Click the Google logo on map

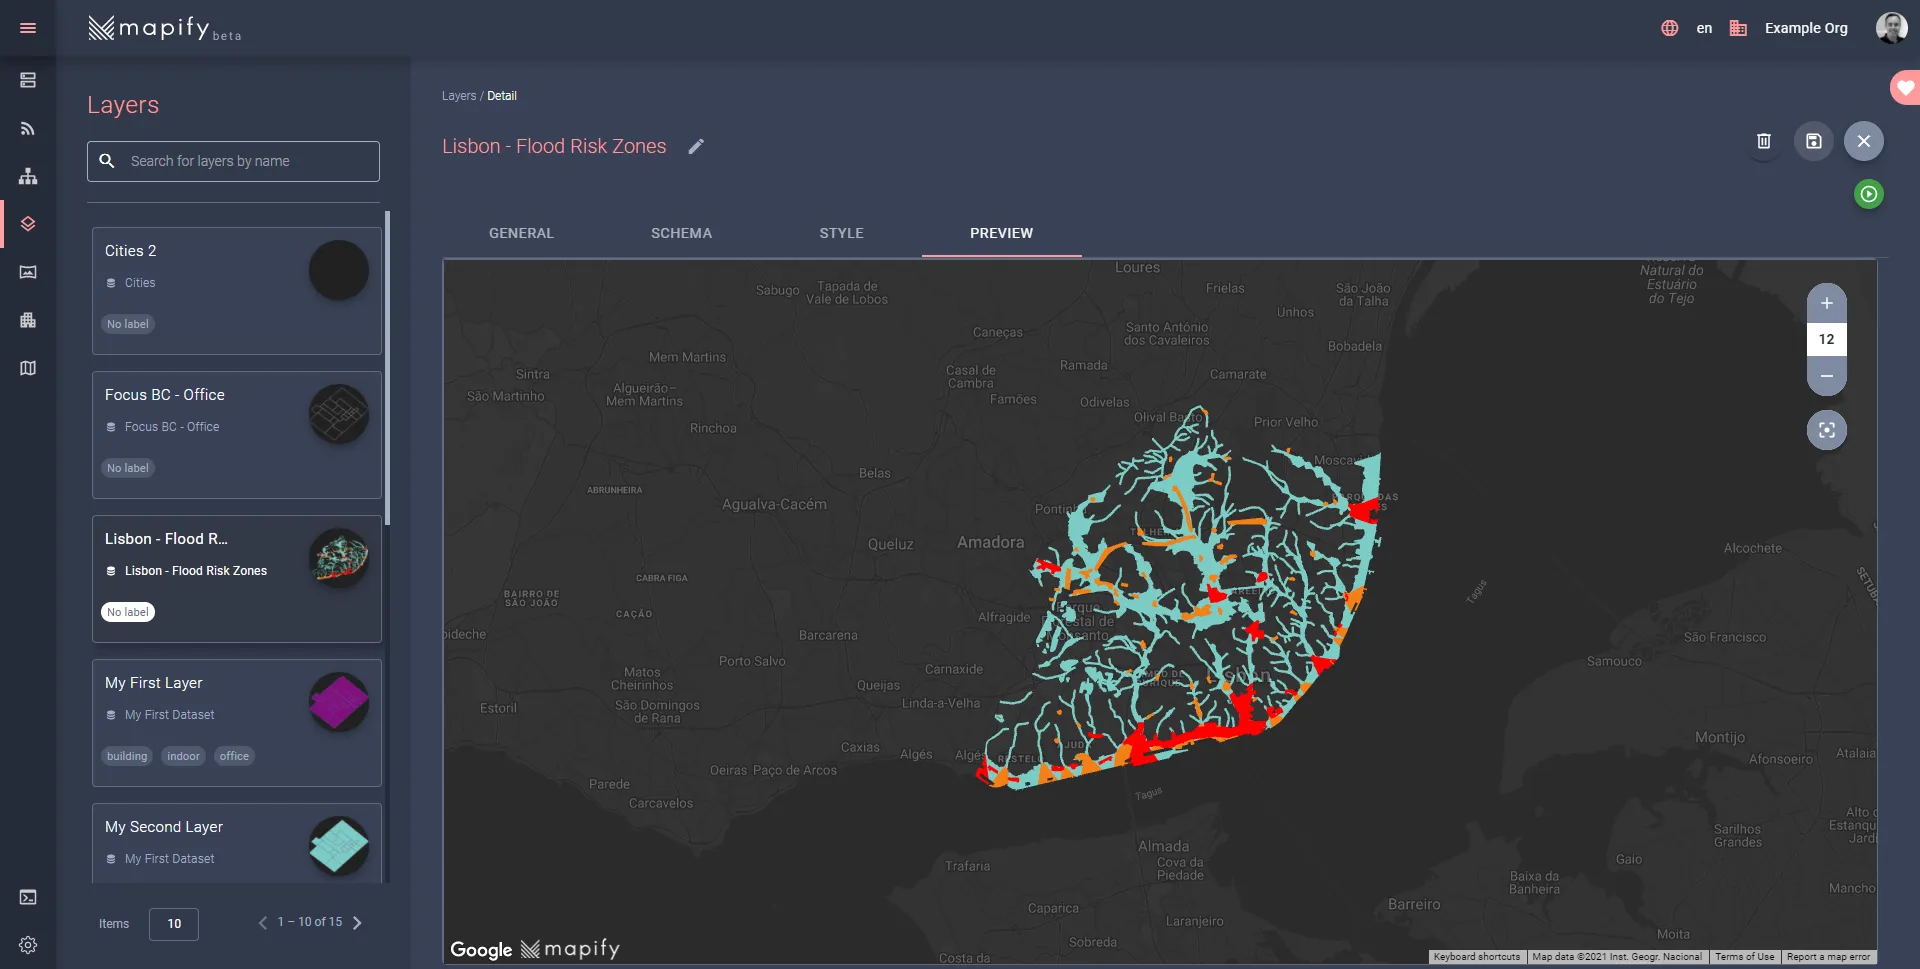click(x=481, y=950)
